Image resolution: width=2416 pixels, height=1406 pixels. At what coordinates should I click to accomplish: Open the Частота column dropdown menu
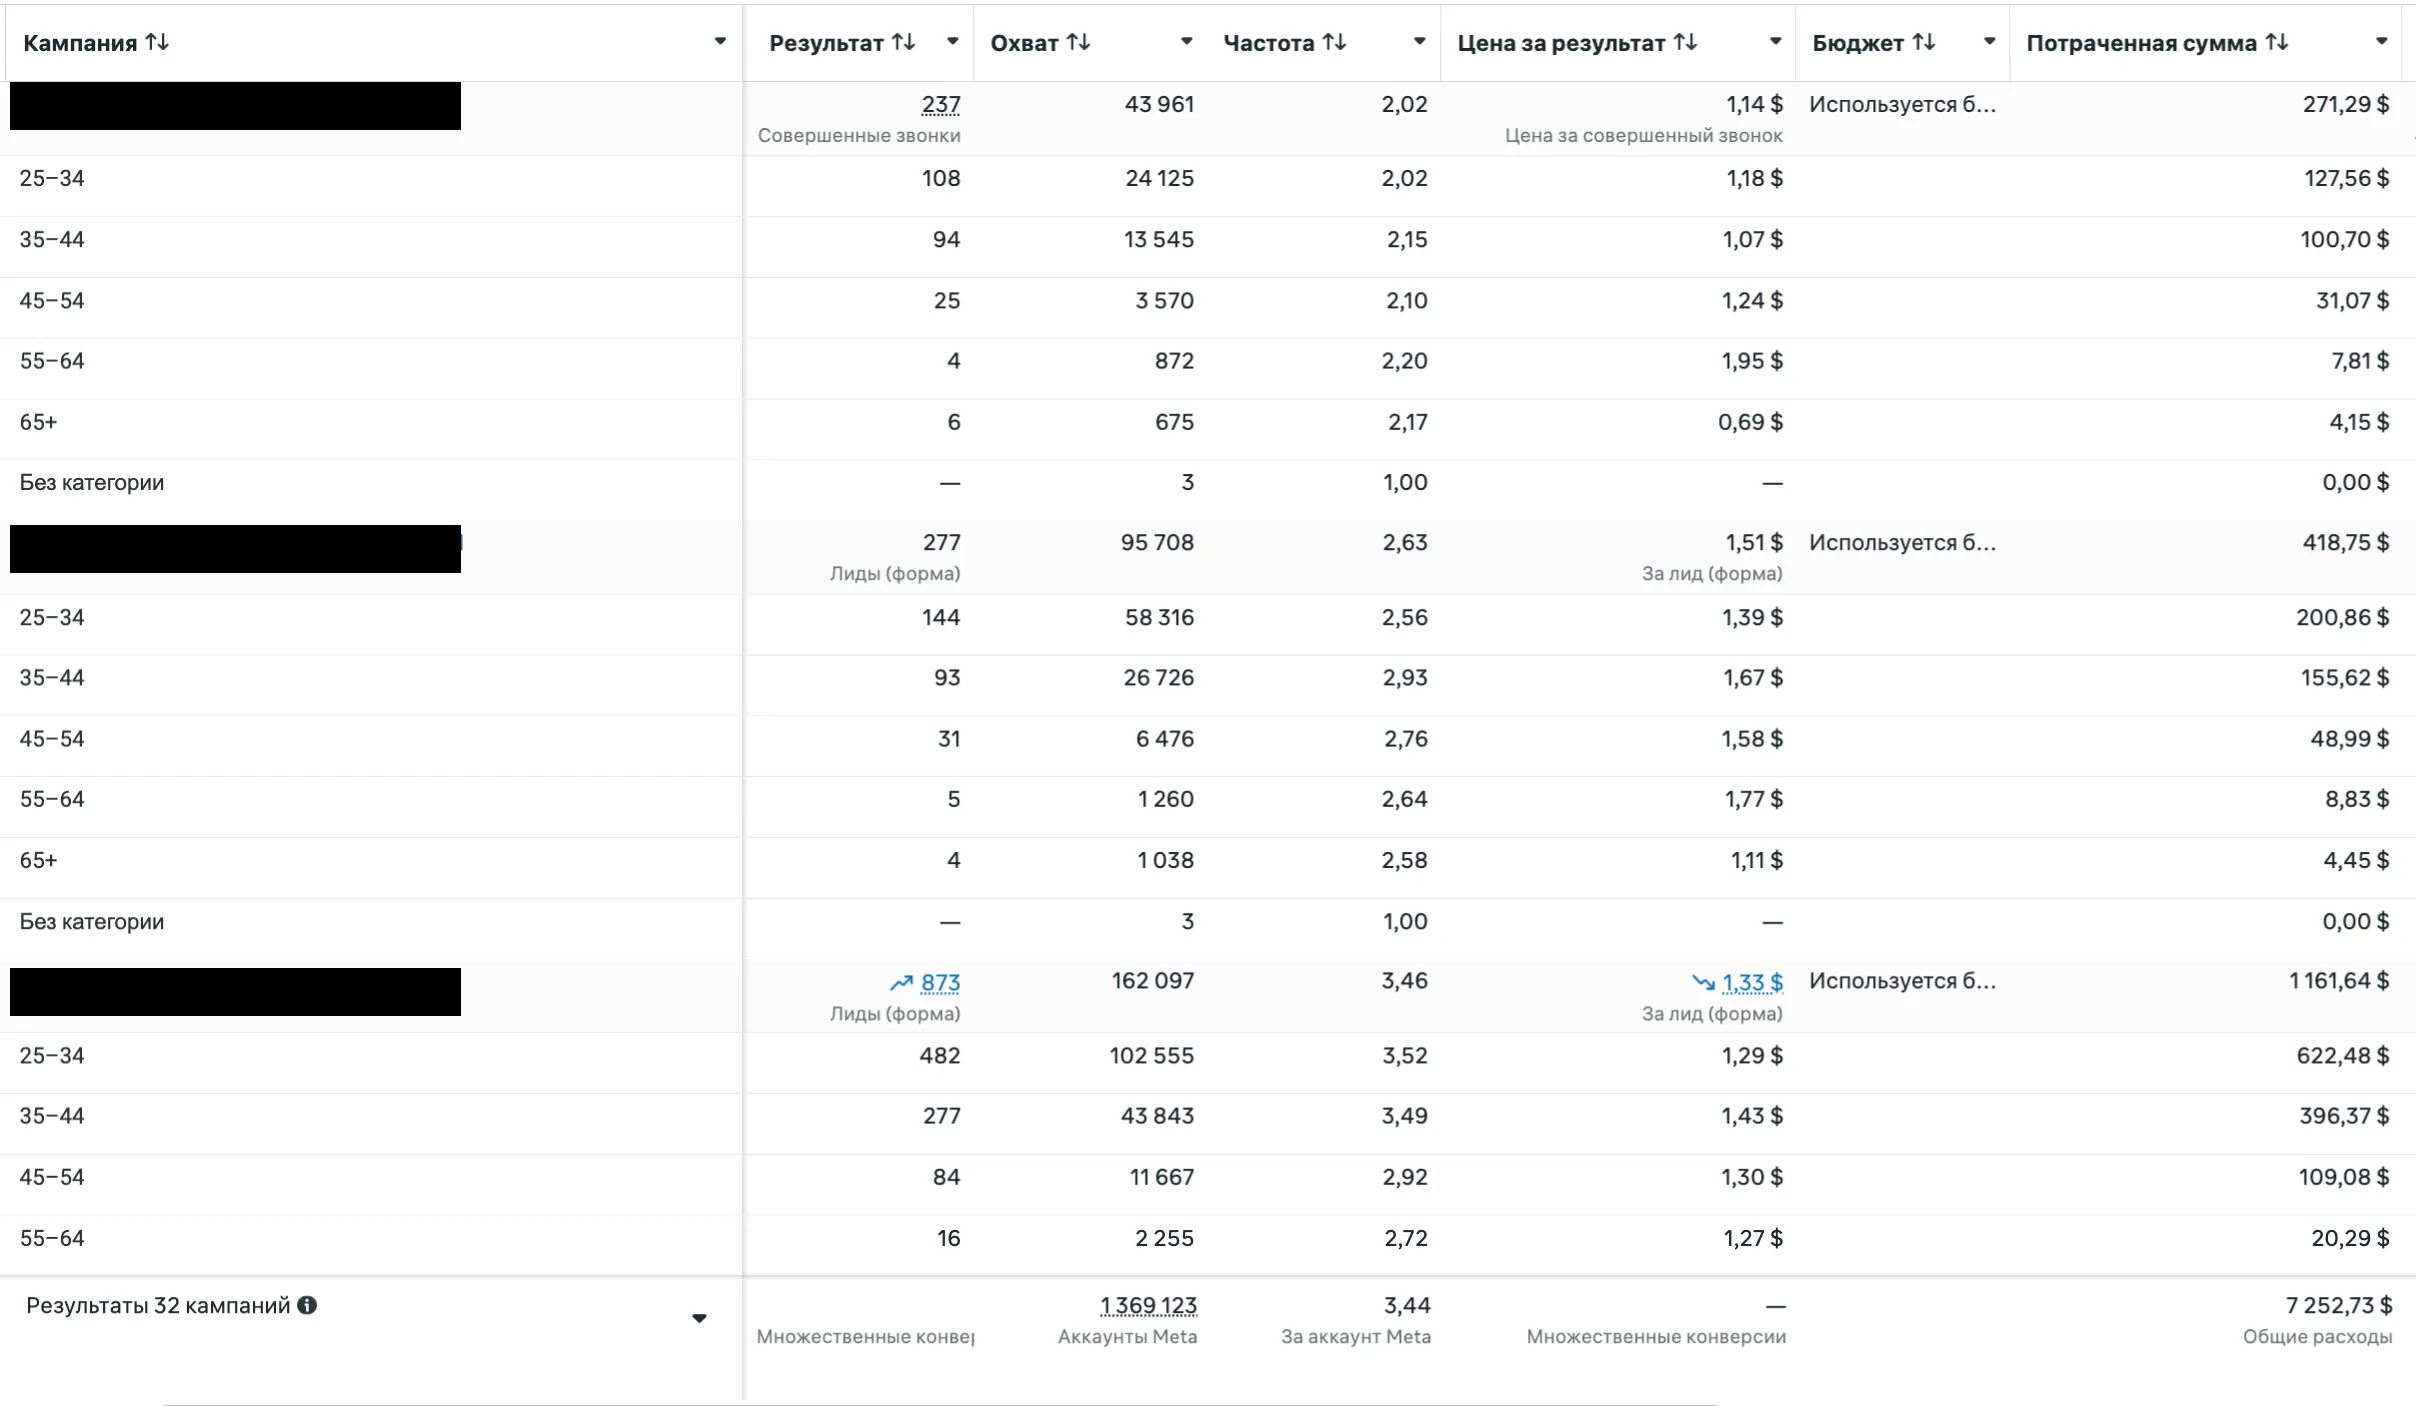click(x=1419, y=42)
